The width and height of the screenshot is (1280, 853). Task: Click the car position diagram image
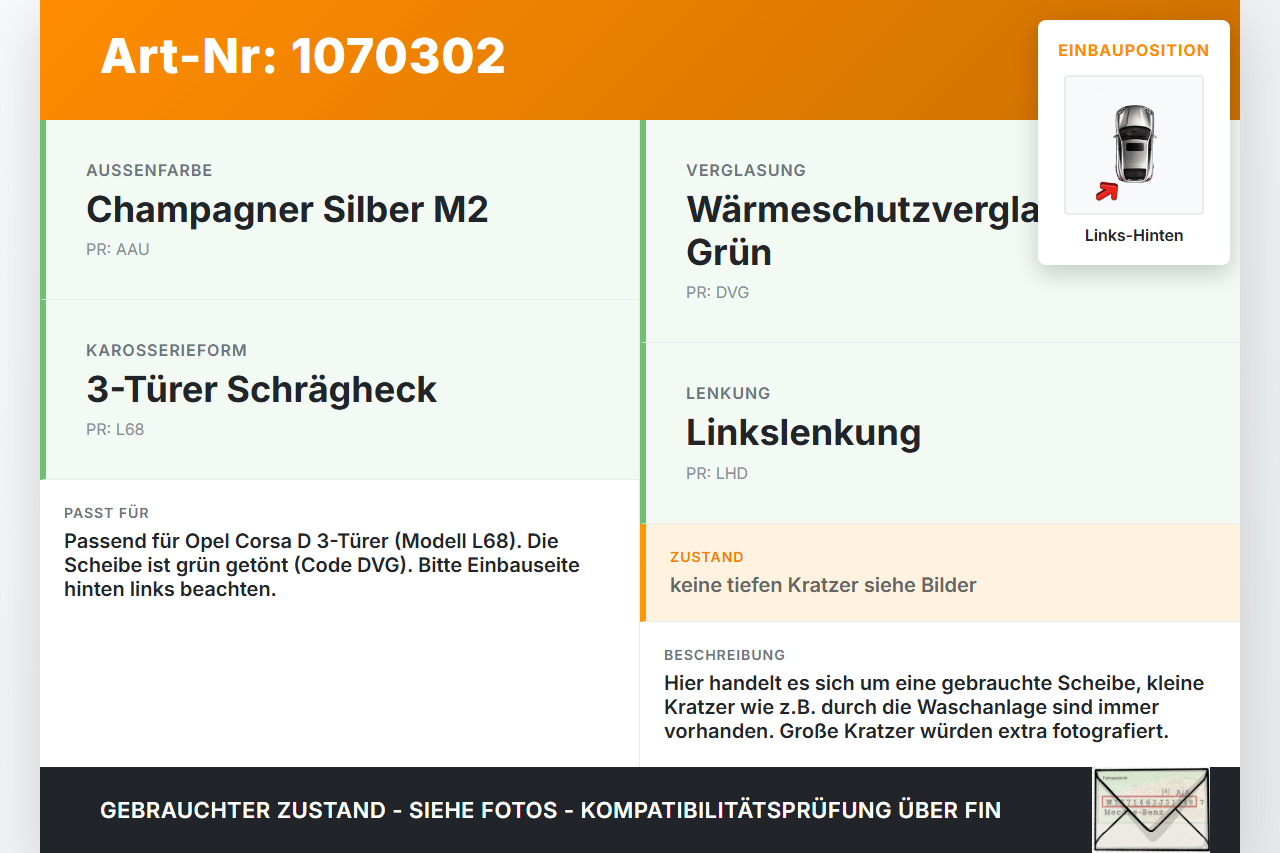pos(1134,145)
